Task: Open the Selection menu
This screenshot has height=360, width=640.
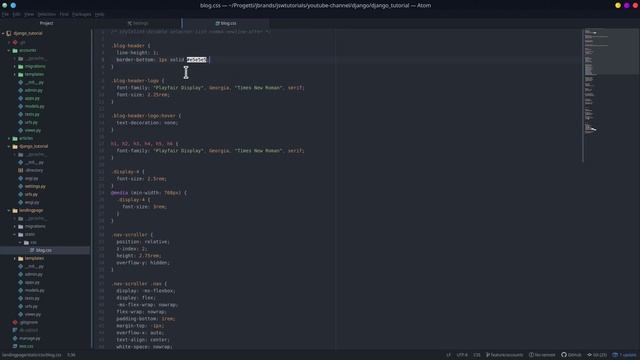Action: pyautogui.click(x=47, y=14)
